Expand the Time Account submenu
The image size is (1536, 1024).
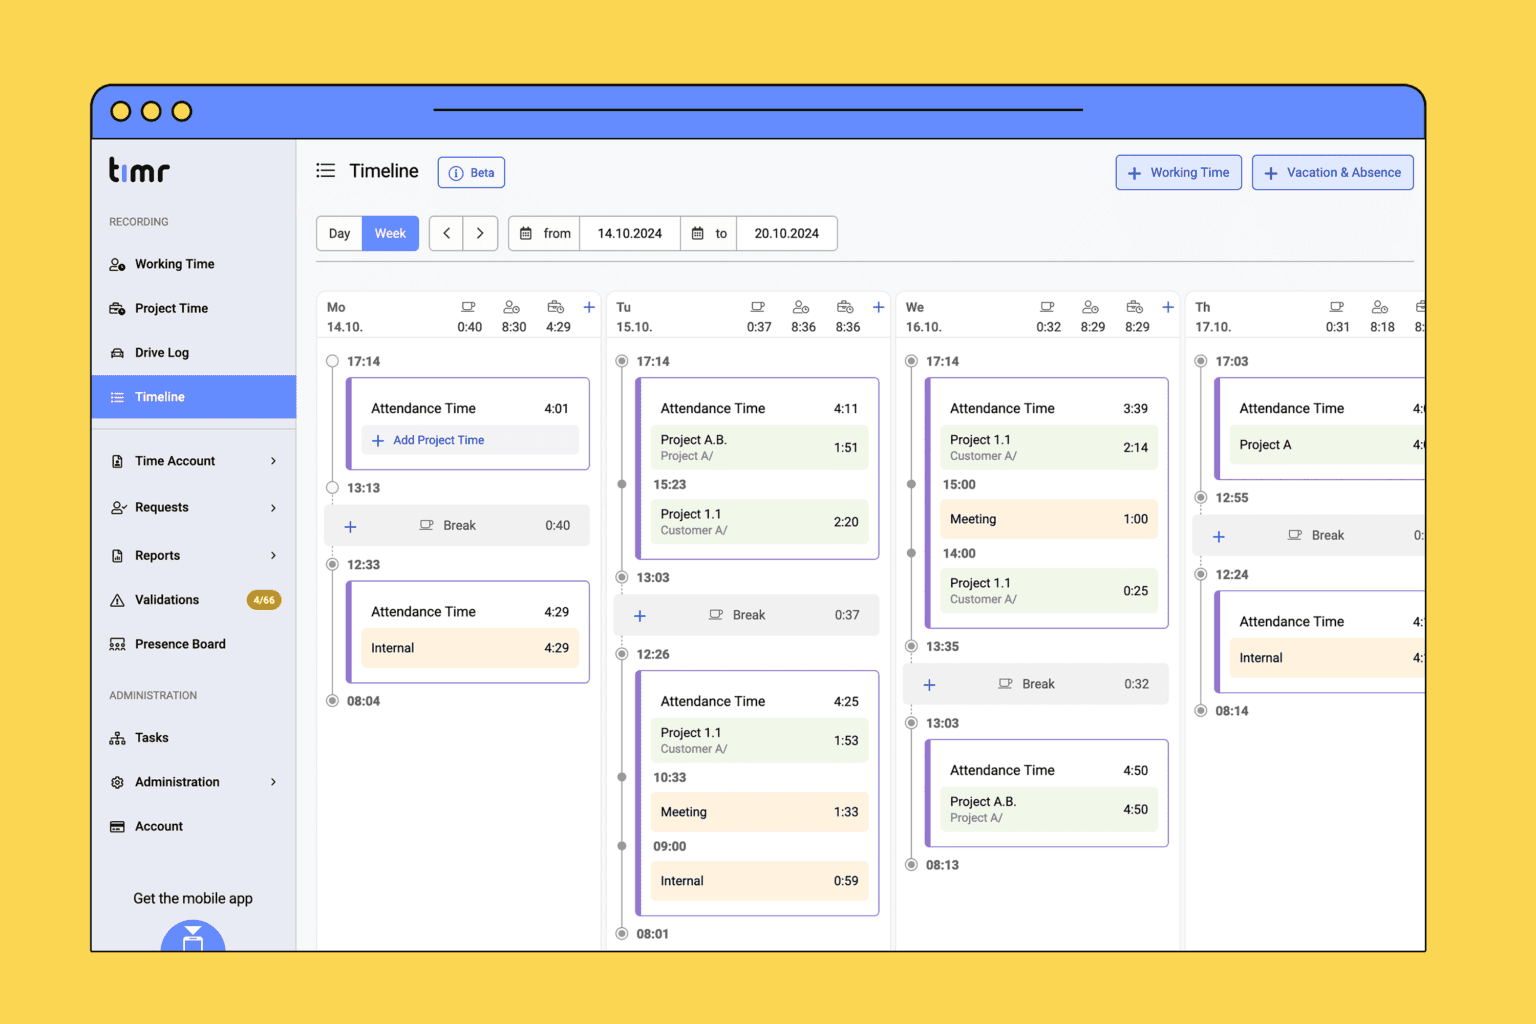tap(175, 460)
